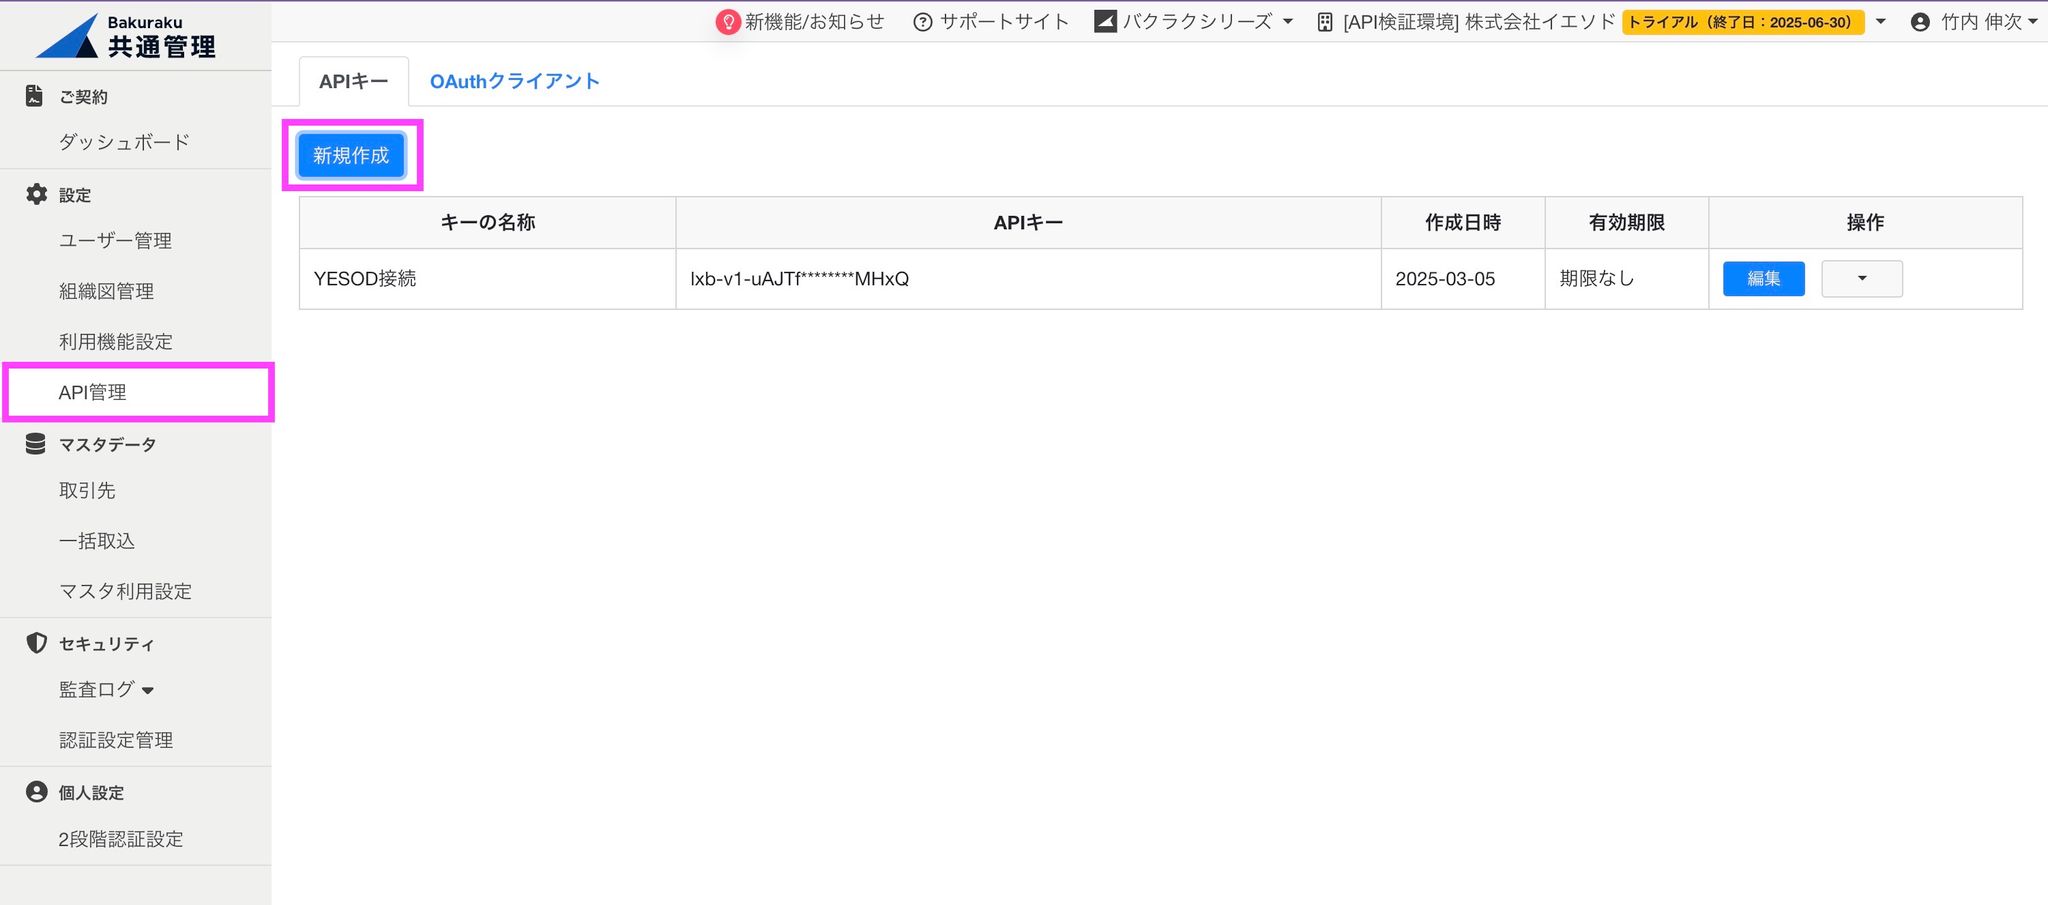This screenshot has height=905, width=2048.
Task: Click the ご契約 contract document icon
Action: (x=34, y=95)
